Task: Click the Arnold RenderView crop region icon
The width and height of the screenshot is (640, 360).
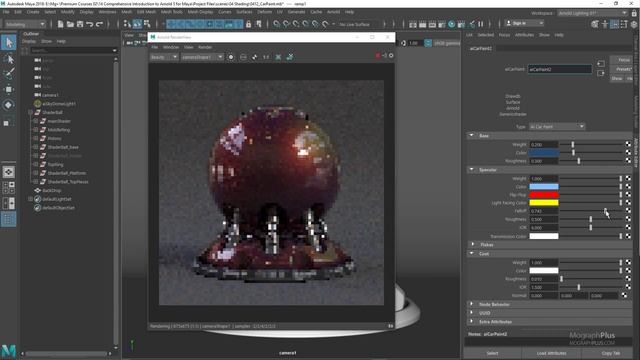Action: point(243,57)
